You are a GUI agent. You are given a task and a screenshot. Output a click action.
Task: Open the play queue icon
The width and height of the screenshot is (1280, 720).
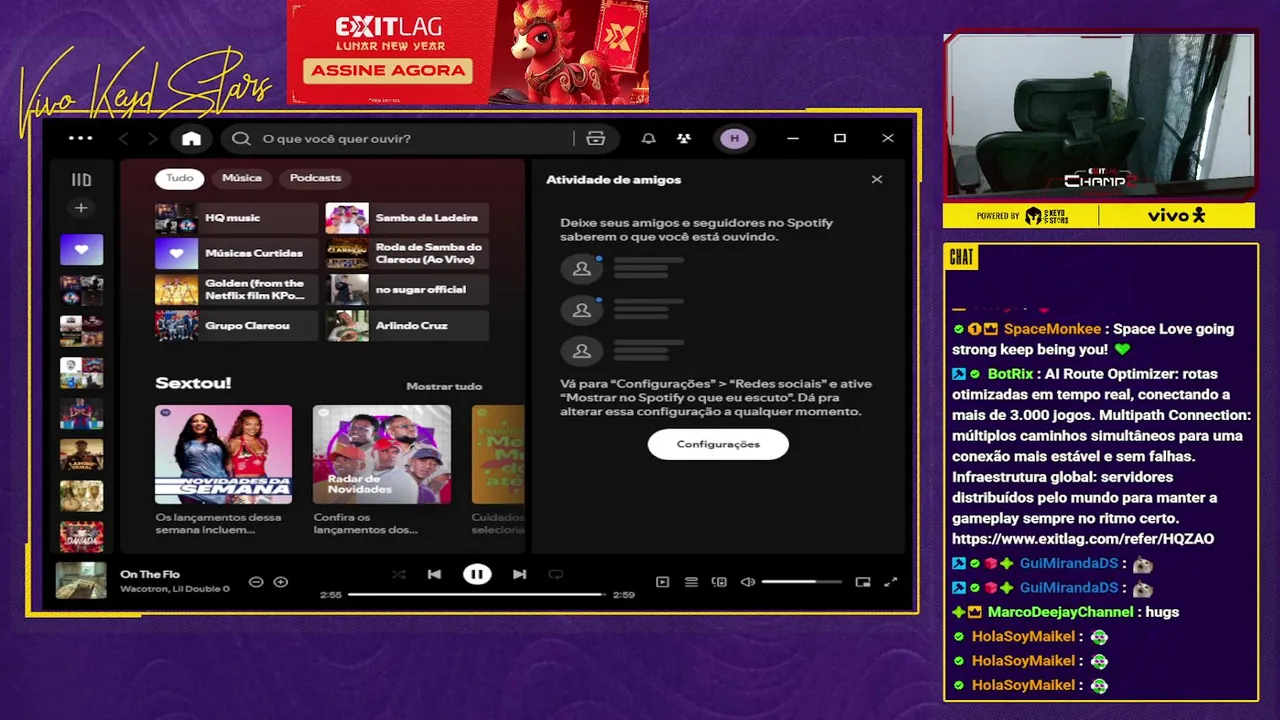(691, 582)
